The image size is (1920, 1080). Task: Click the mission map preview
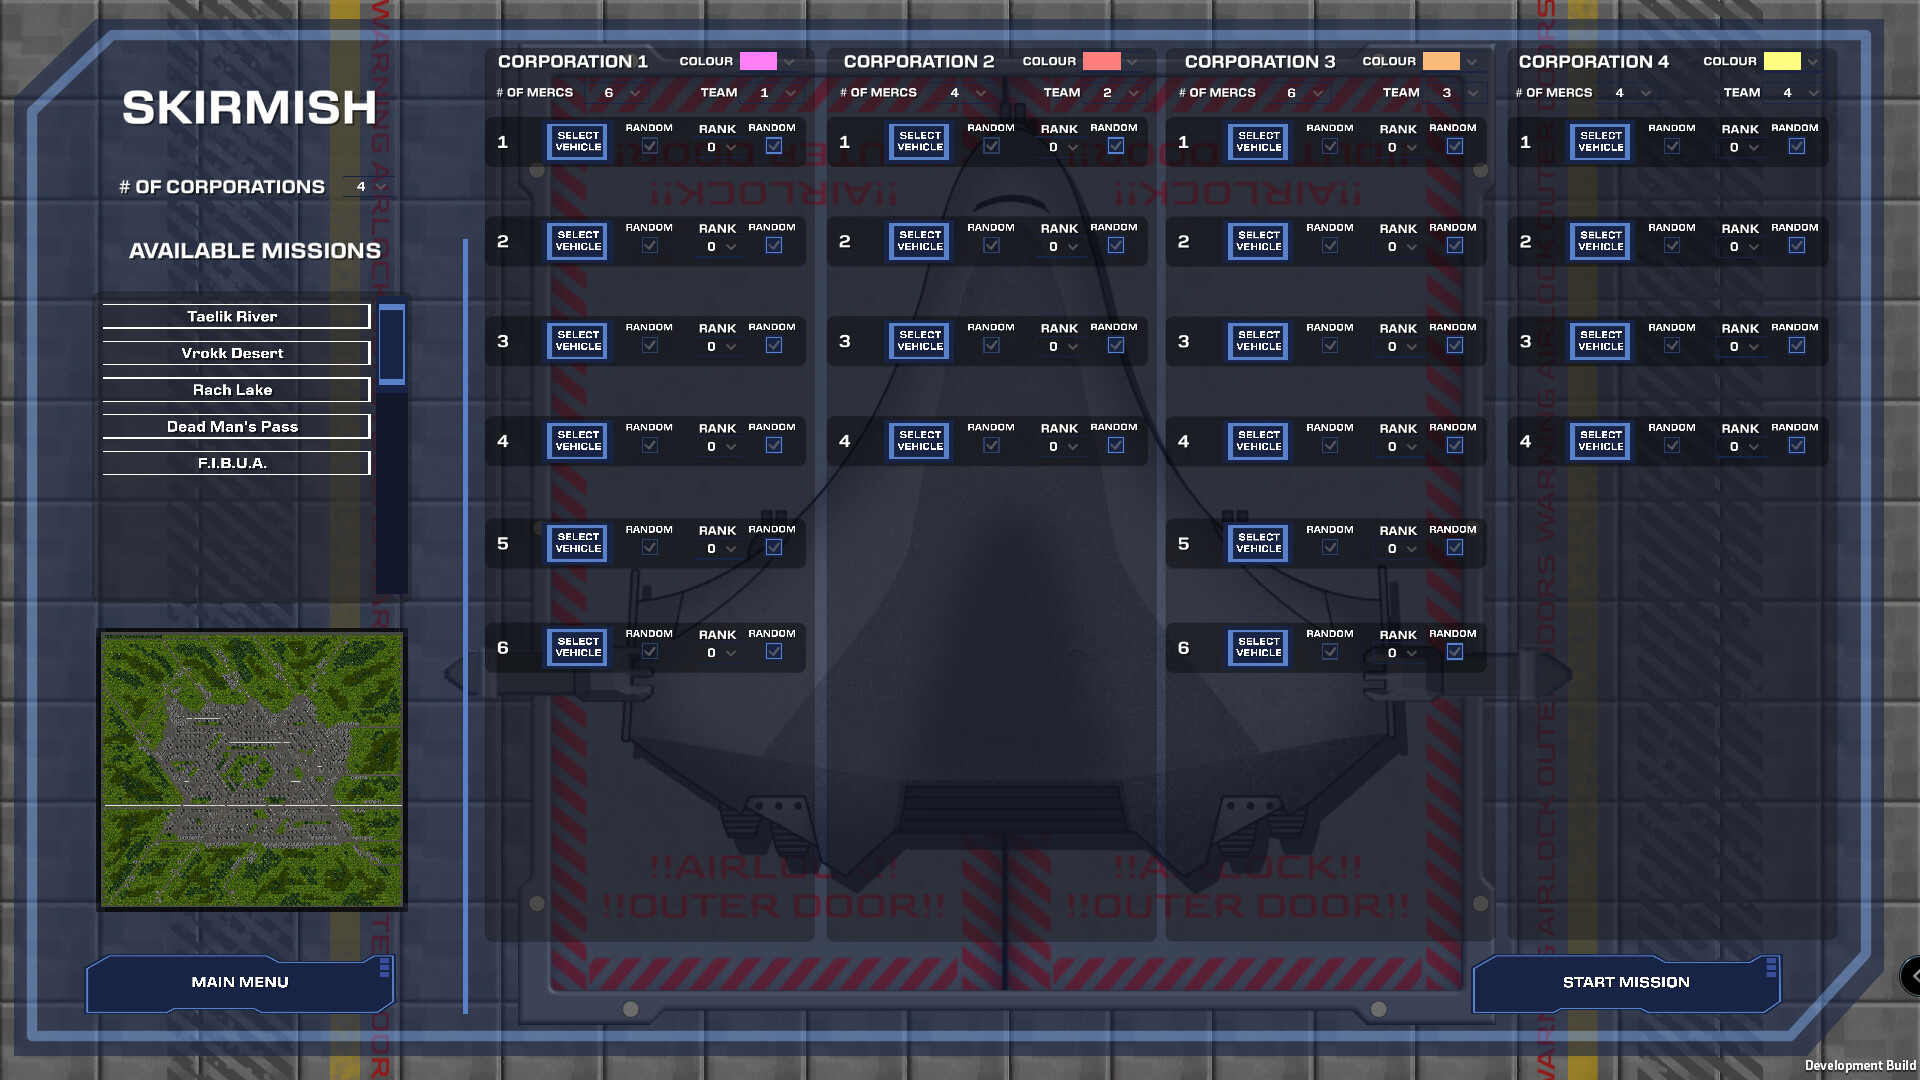pyautogui.click(x=251, y=770)
